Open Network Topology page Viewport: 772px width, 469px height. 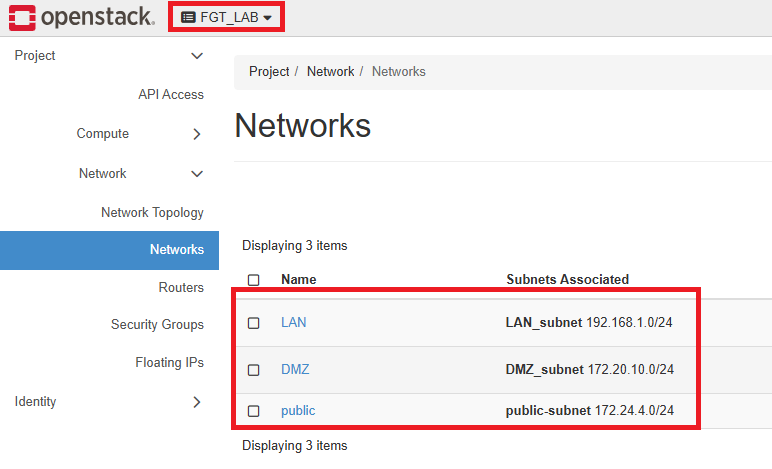pyautogui.click(x=152, y=213)
